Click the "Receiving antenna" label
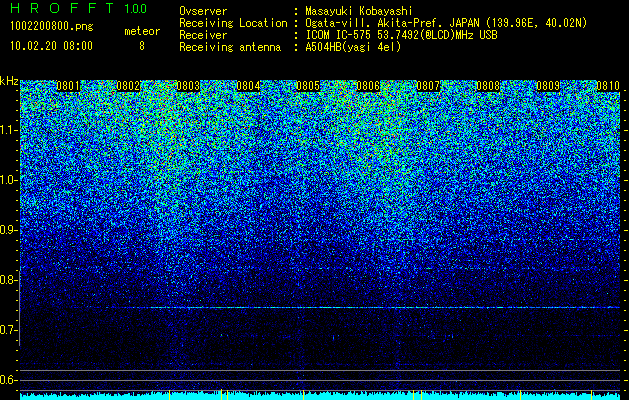Image resolution: width=629 pixels, height=400 pixels. pos(230,47)
